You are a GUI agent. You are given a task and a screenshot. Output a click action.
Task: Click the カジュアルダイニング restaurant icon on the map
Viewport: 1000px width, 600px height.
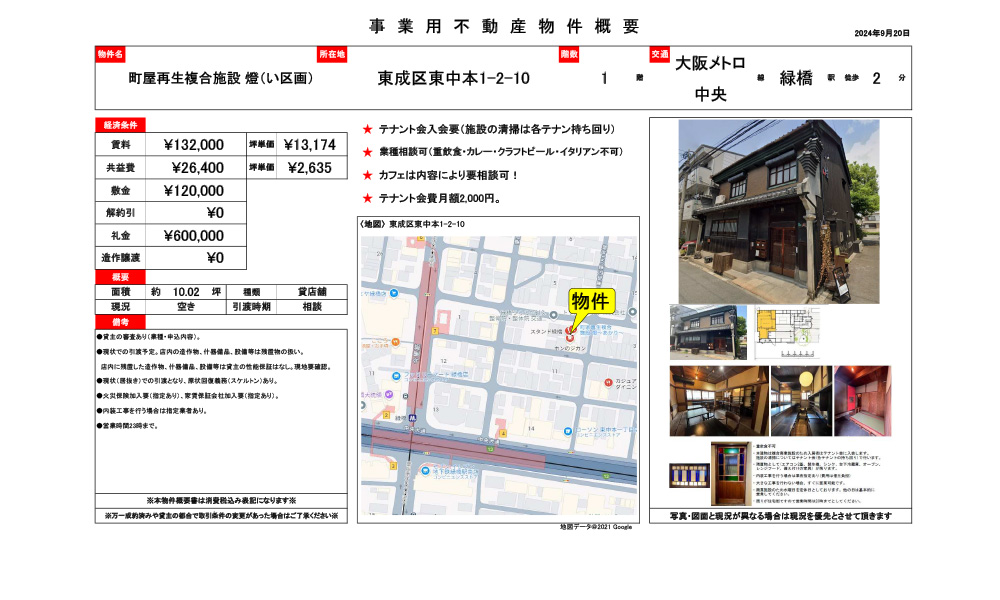click(607, 380)
